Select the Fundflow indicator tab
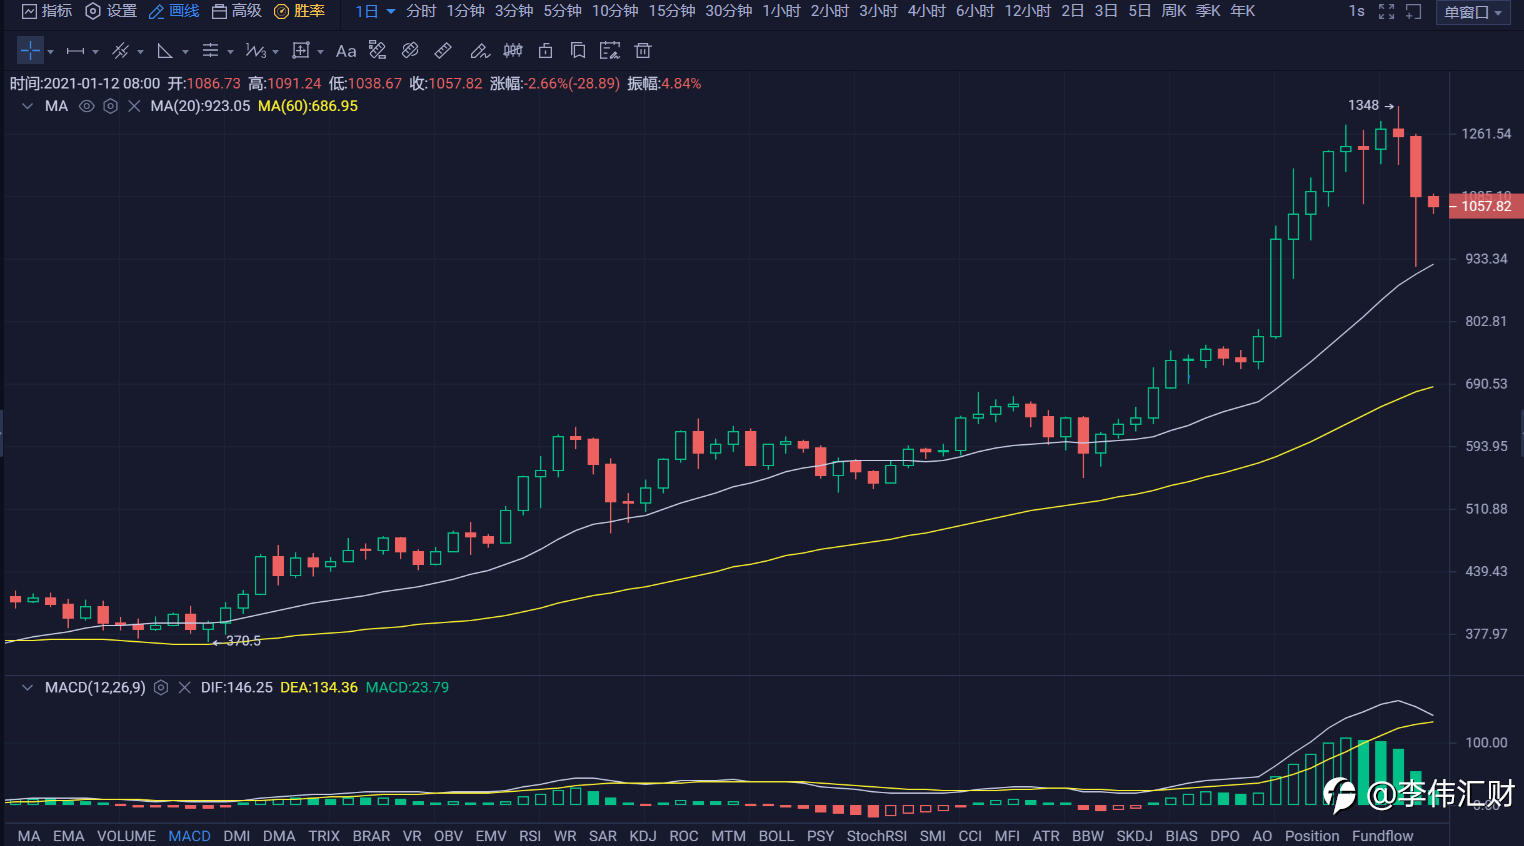This screenshot has width=1524, height=846. click(x=1383, y=836)
